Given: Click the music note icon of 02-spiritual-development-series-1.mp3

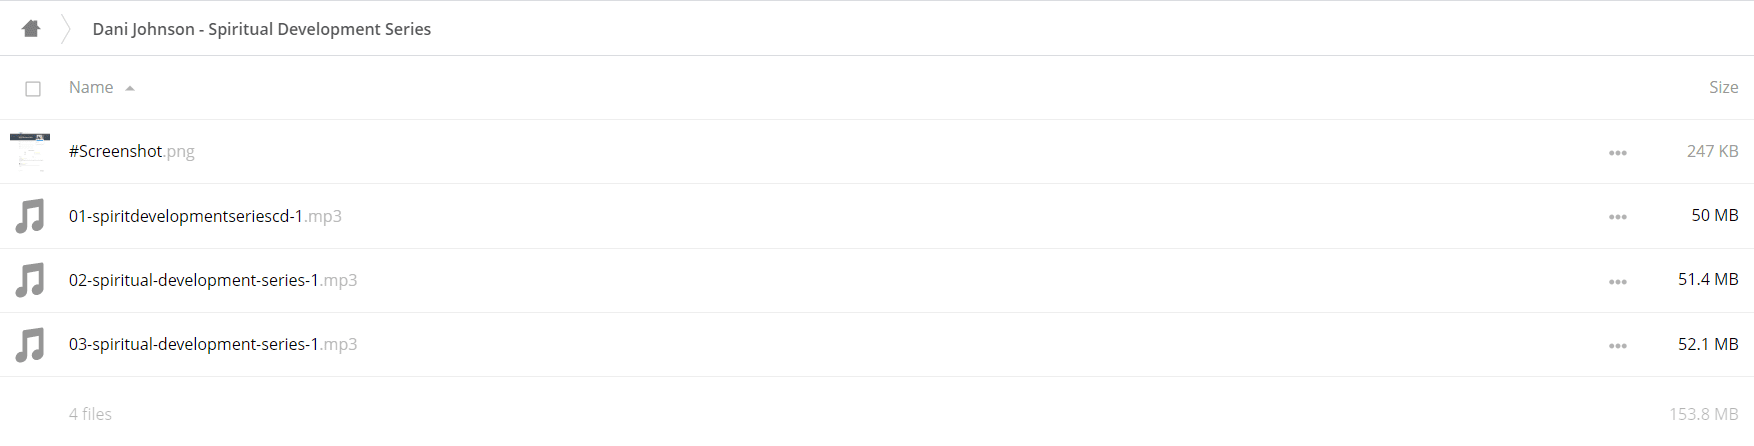Looking at the screenshot, I should tap(30, 280).
